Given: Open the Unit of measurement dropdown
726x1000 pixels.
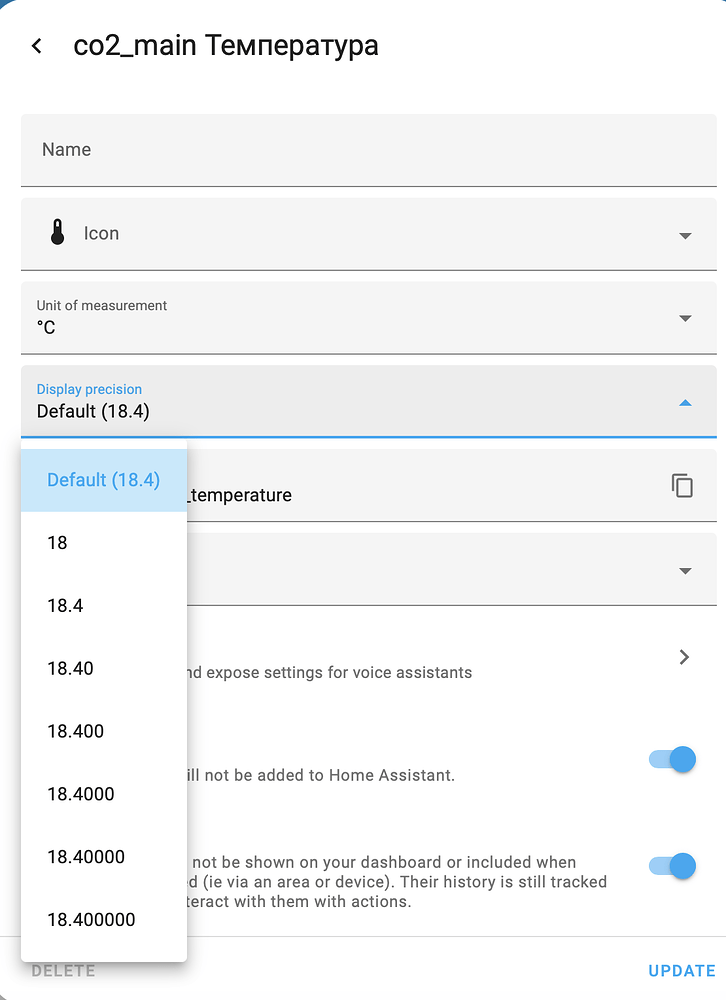Looking at the screenshot, I should coord(685,318).
